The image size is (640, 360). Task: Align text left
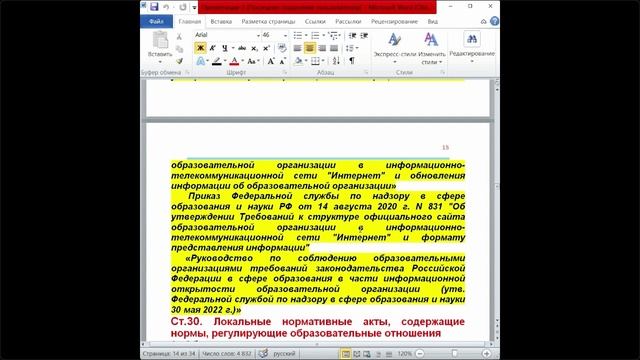pyautogui.click(x=297, y=48)
